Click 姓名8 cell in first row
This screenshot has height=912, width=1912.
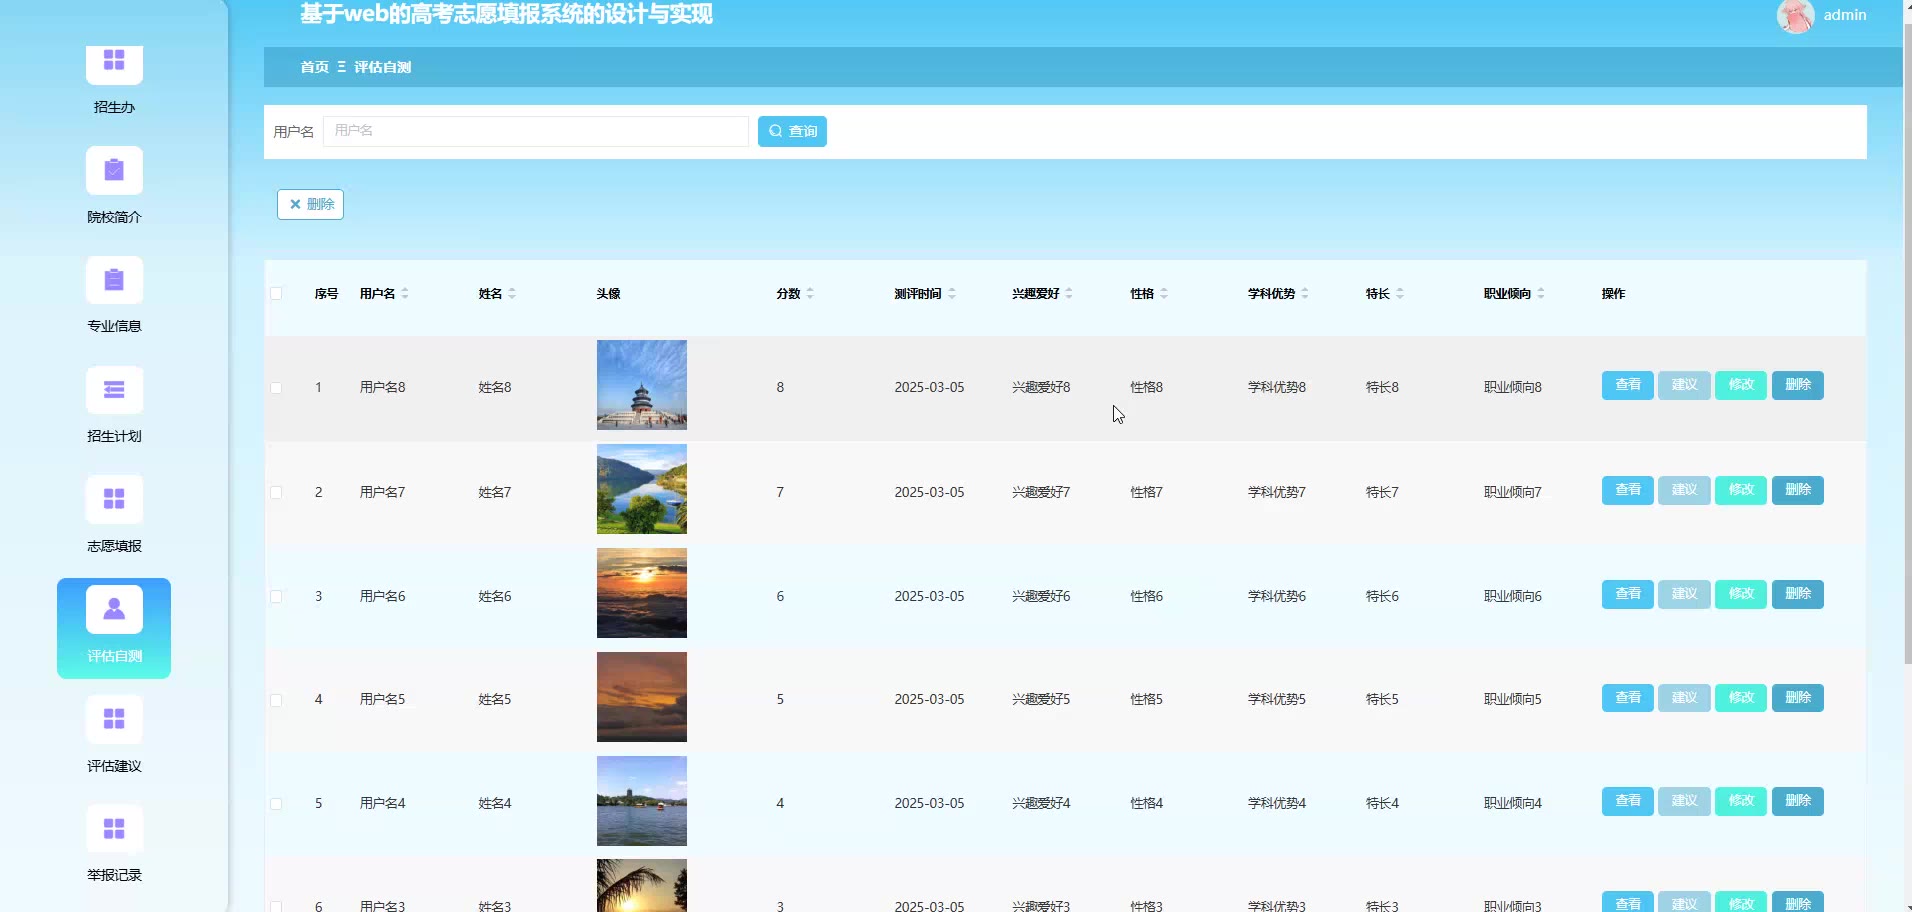click(495, 388)
